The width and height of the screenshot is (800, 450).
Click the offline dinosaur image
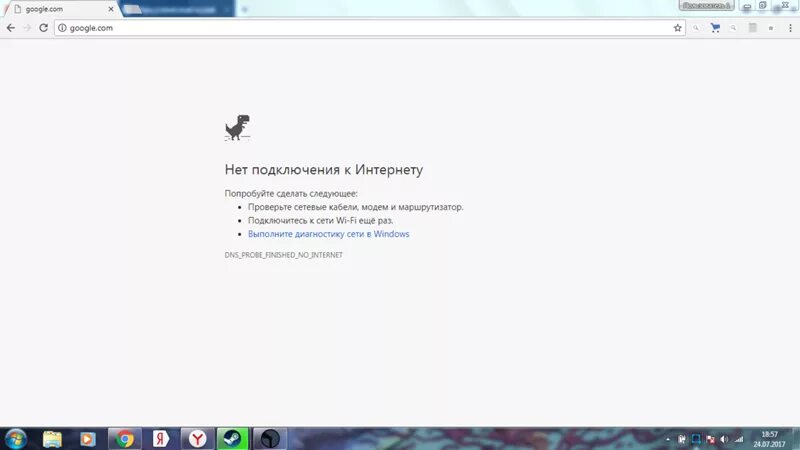237,128
